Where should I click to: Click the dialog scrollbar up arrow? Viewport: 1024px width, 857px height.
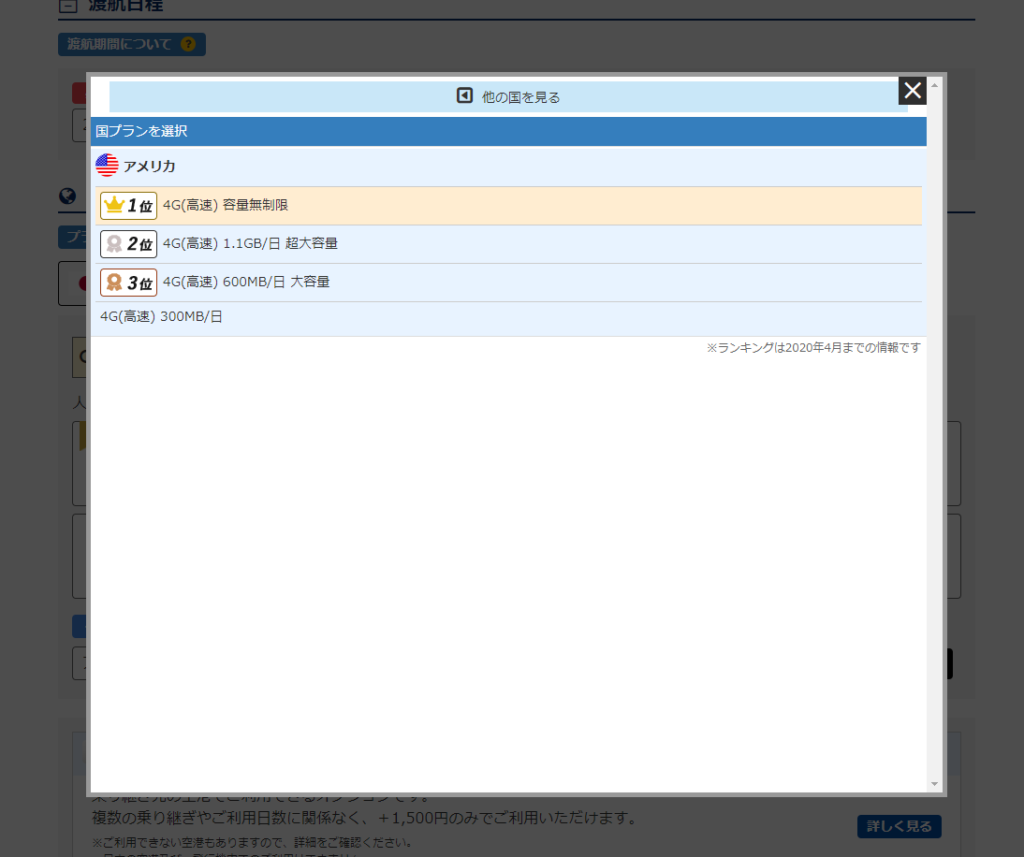coord(935,86)
